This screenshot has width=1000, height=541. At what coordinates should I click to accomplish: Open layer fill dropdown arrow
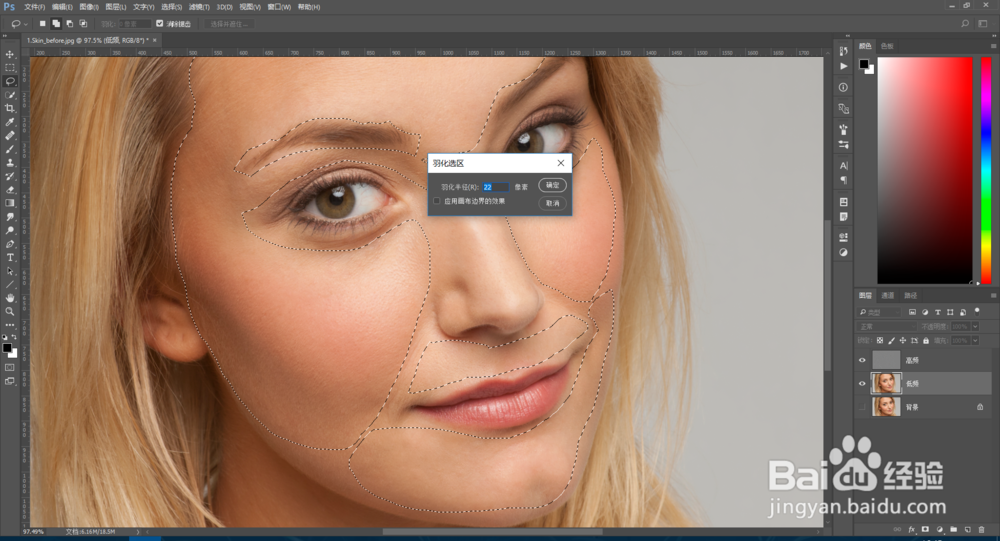click(x=975, y=341)
